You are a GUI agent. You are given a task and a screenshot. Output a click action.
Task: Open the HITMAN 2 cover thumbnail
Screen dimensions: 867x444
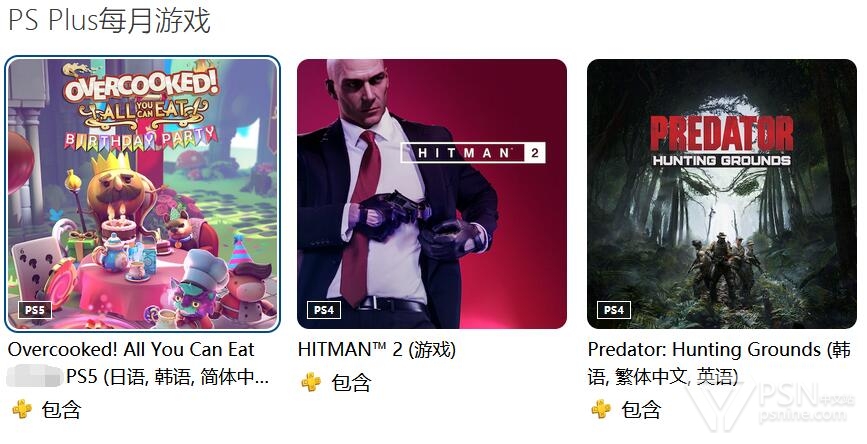pyautogui.click(x=432, y=194)
